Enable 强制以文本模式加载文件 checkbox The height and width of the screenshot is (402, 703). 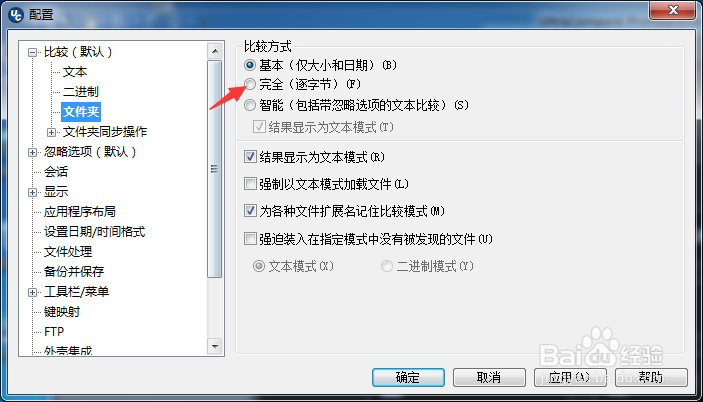250,184
